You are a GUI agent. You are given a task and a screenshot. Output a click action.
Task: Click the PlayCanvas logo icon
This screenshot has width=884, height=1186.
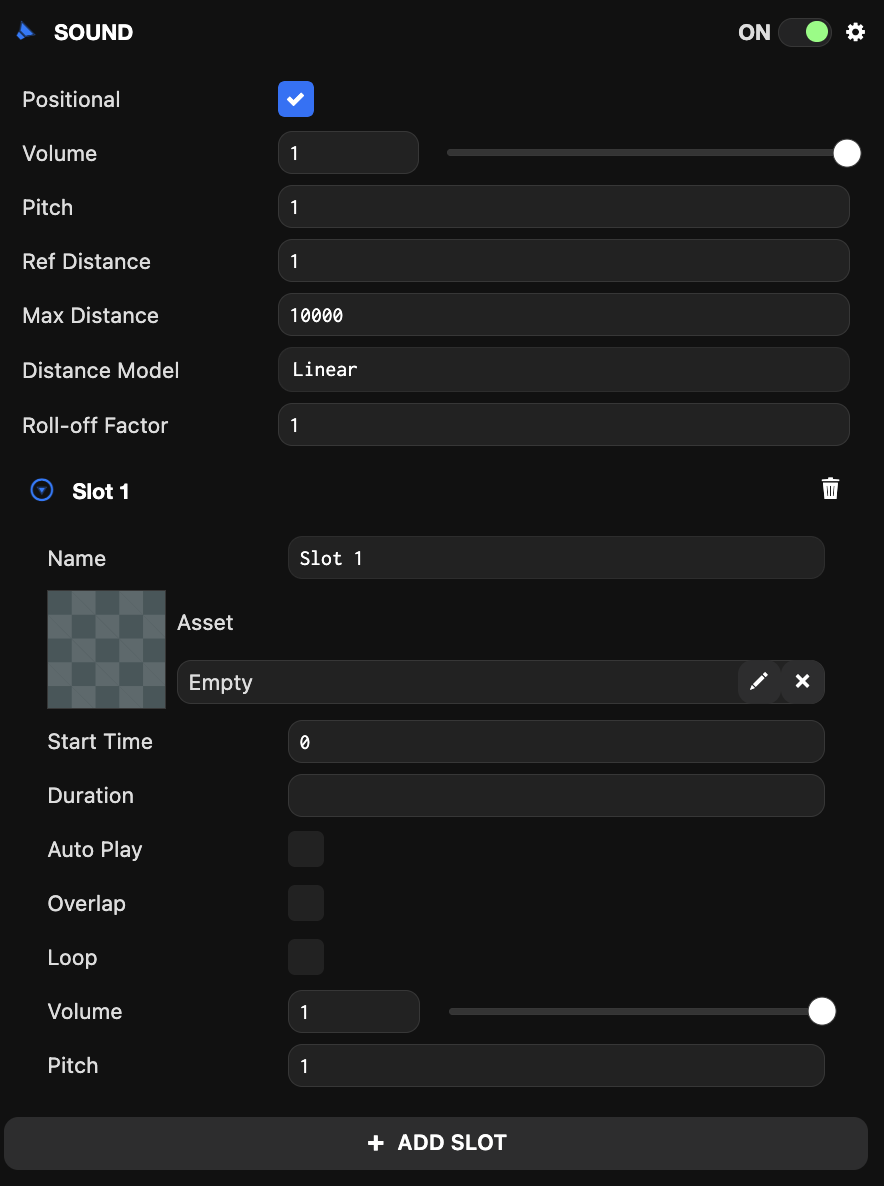pyautogui.click(x=25, y=31)
